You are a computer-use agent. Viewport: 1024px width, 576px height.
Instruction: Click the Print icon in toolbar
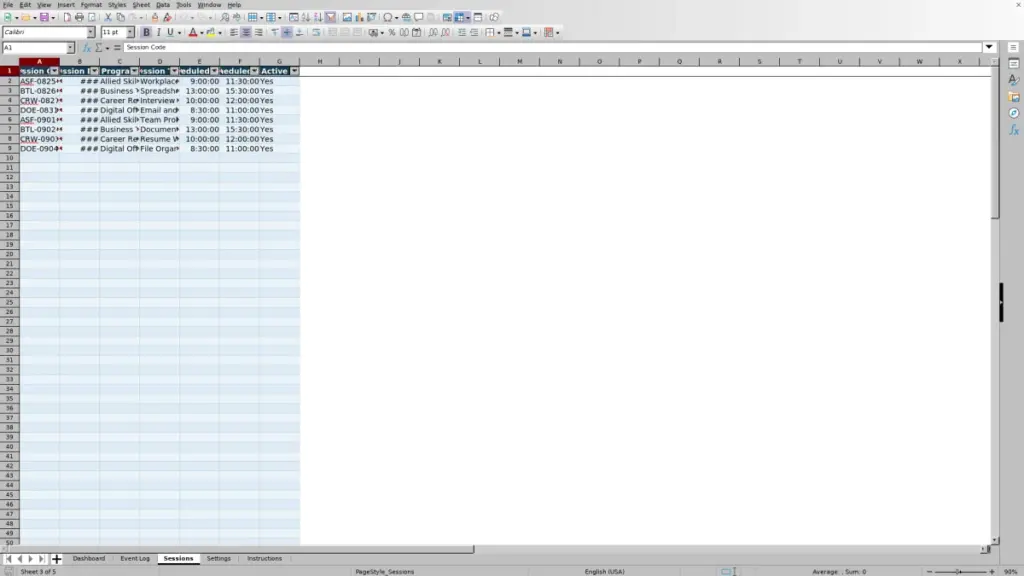79,17
